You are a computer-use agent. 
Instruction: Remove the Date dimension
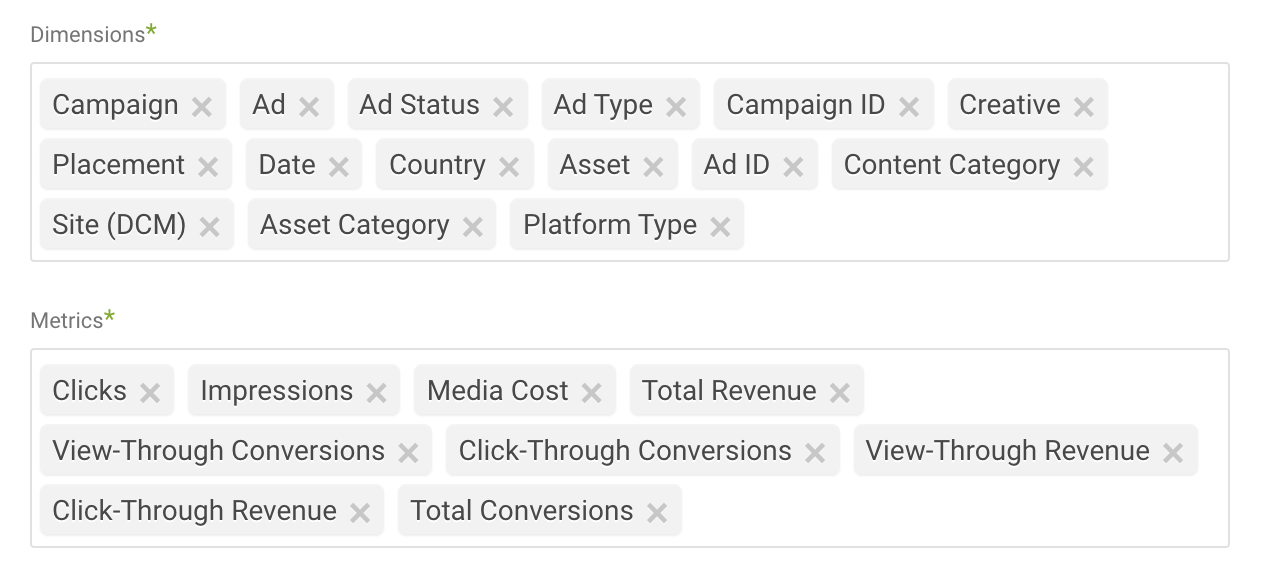(339, 167)
